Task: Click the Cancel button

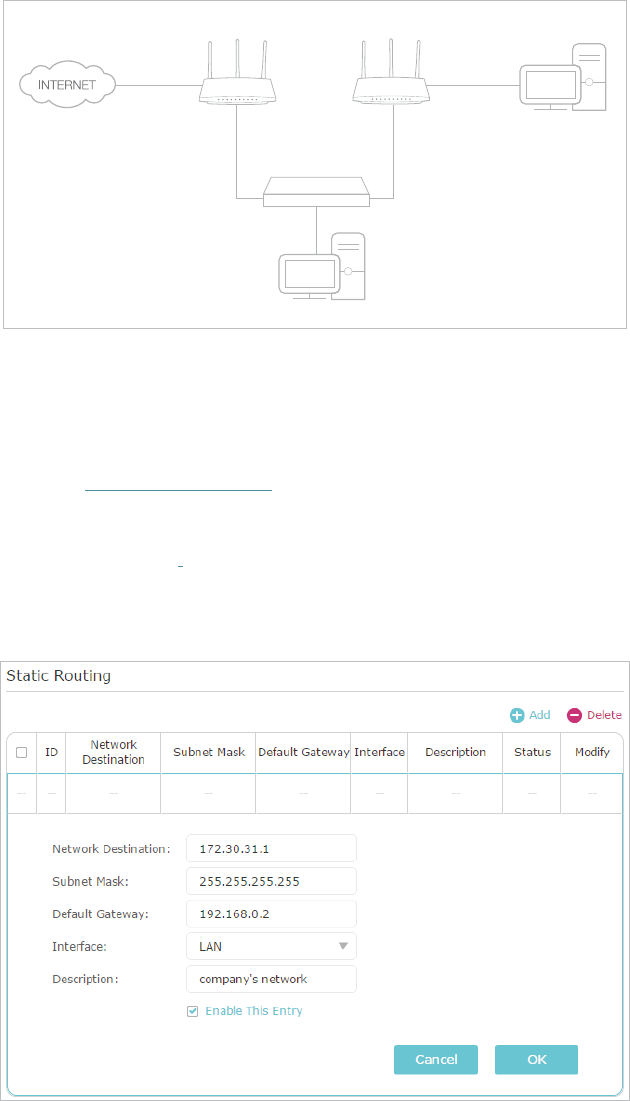Action: click(436, 1060)
